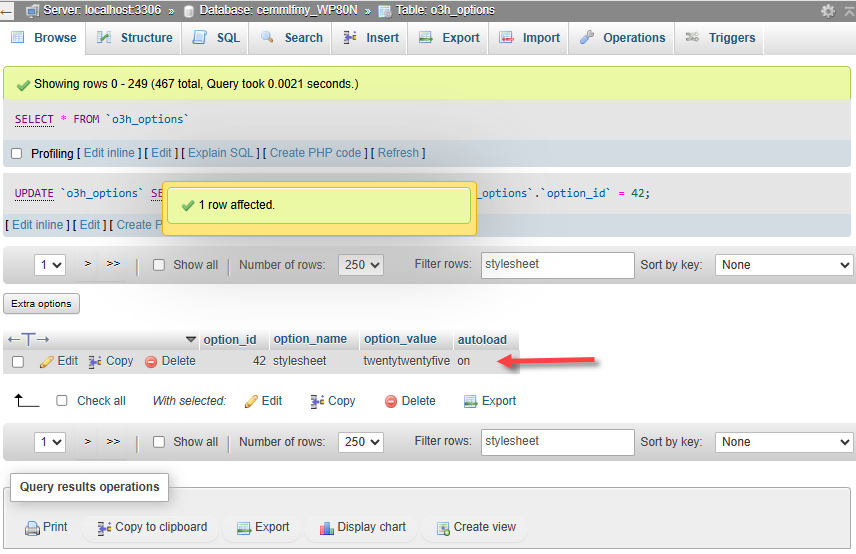This screenshot has width=856, height=554.
Task: Go to the Operations tab
Action: click(622, 38)
